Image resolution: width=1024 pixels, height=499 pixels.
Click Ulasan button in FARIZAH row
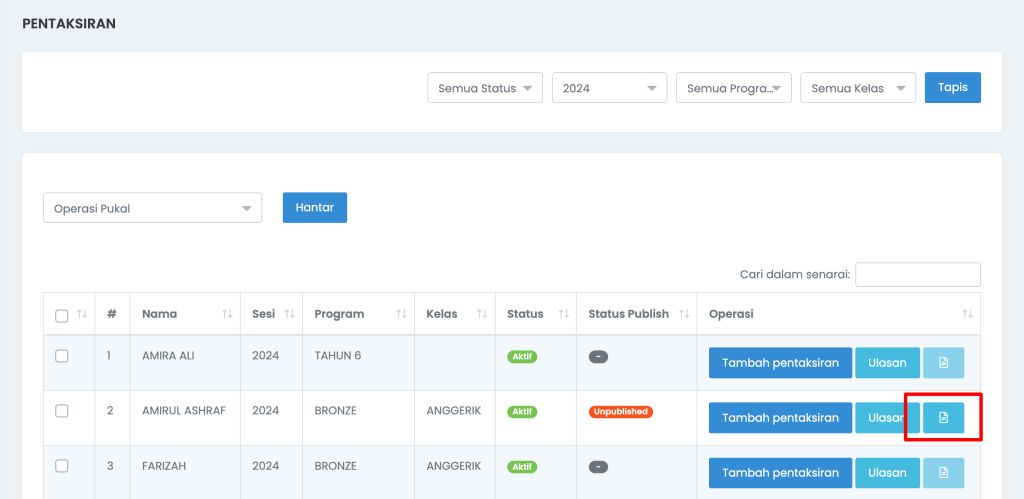pos(888,473)
